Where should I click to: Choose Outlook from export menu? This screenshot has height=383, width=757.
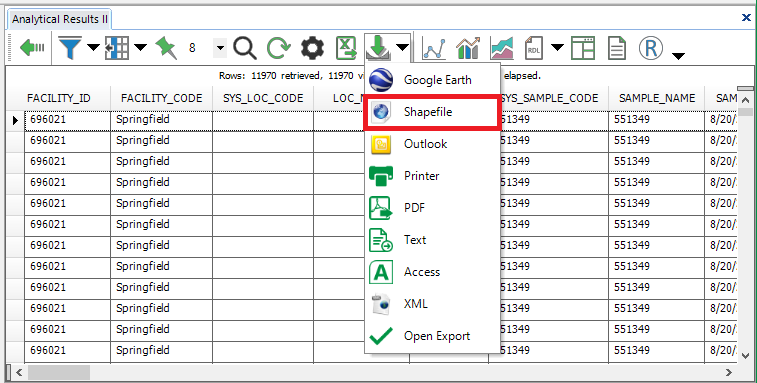pos(432,144)
